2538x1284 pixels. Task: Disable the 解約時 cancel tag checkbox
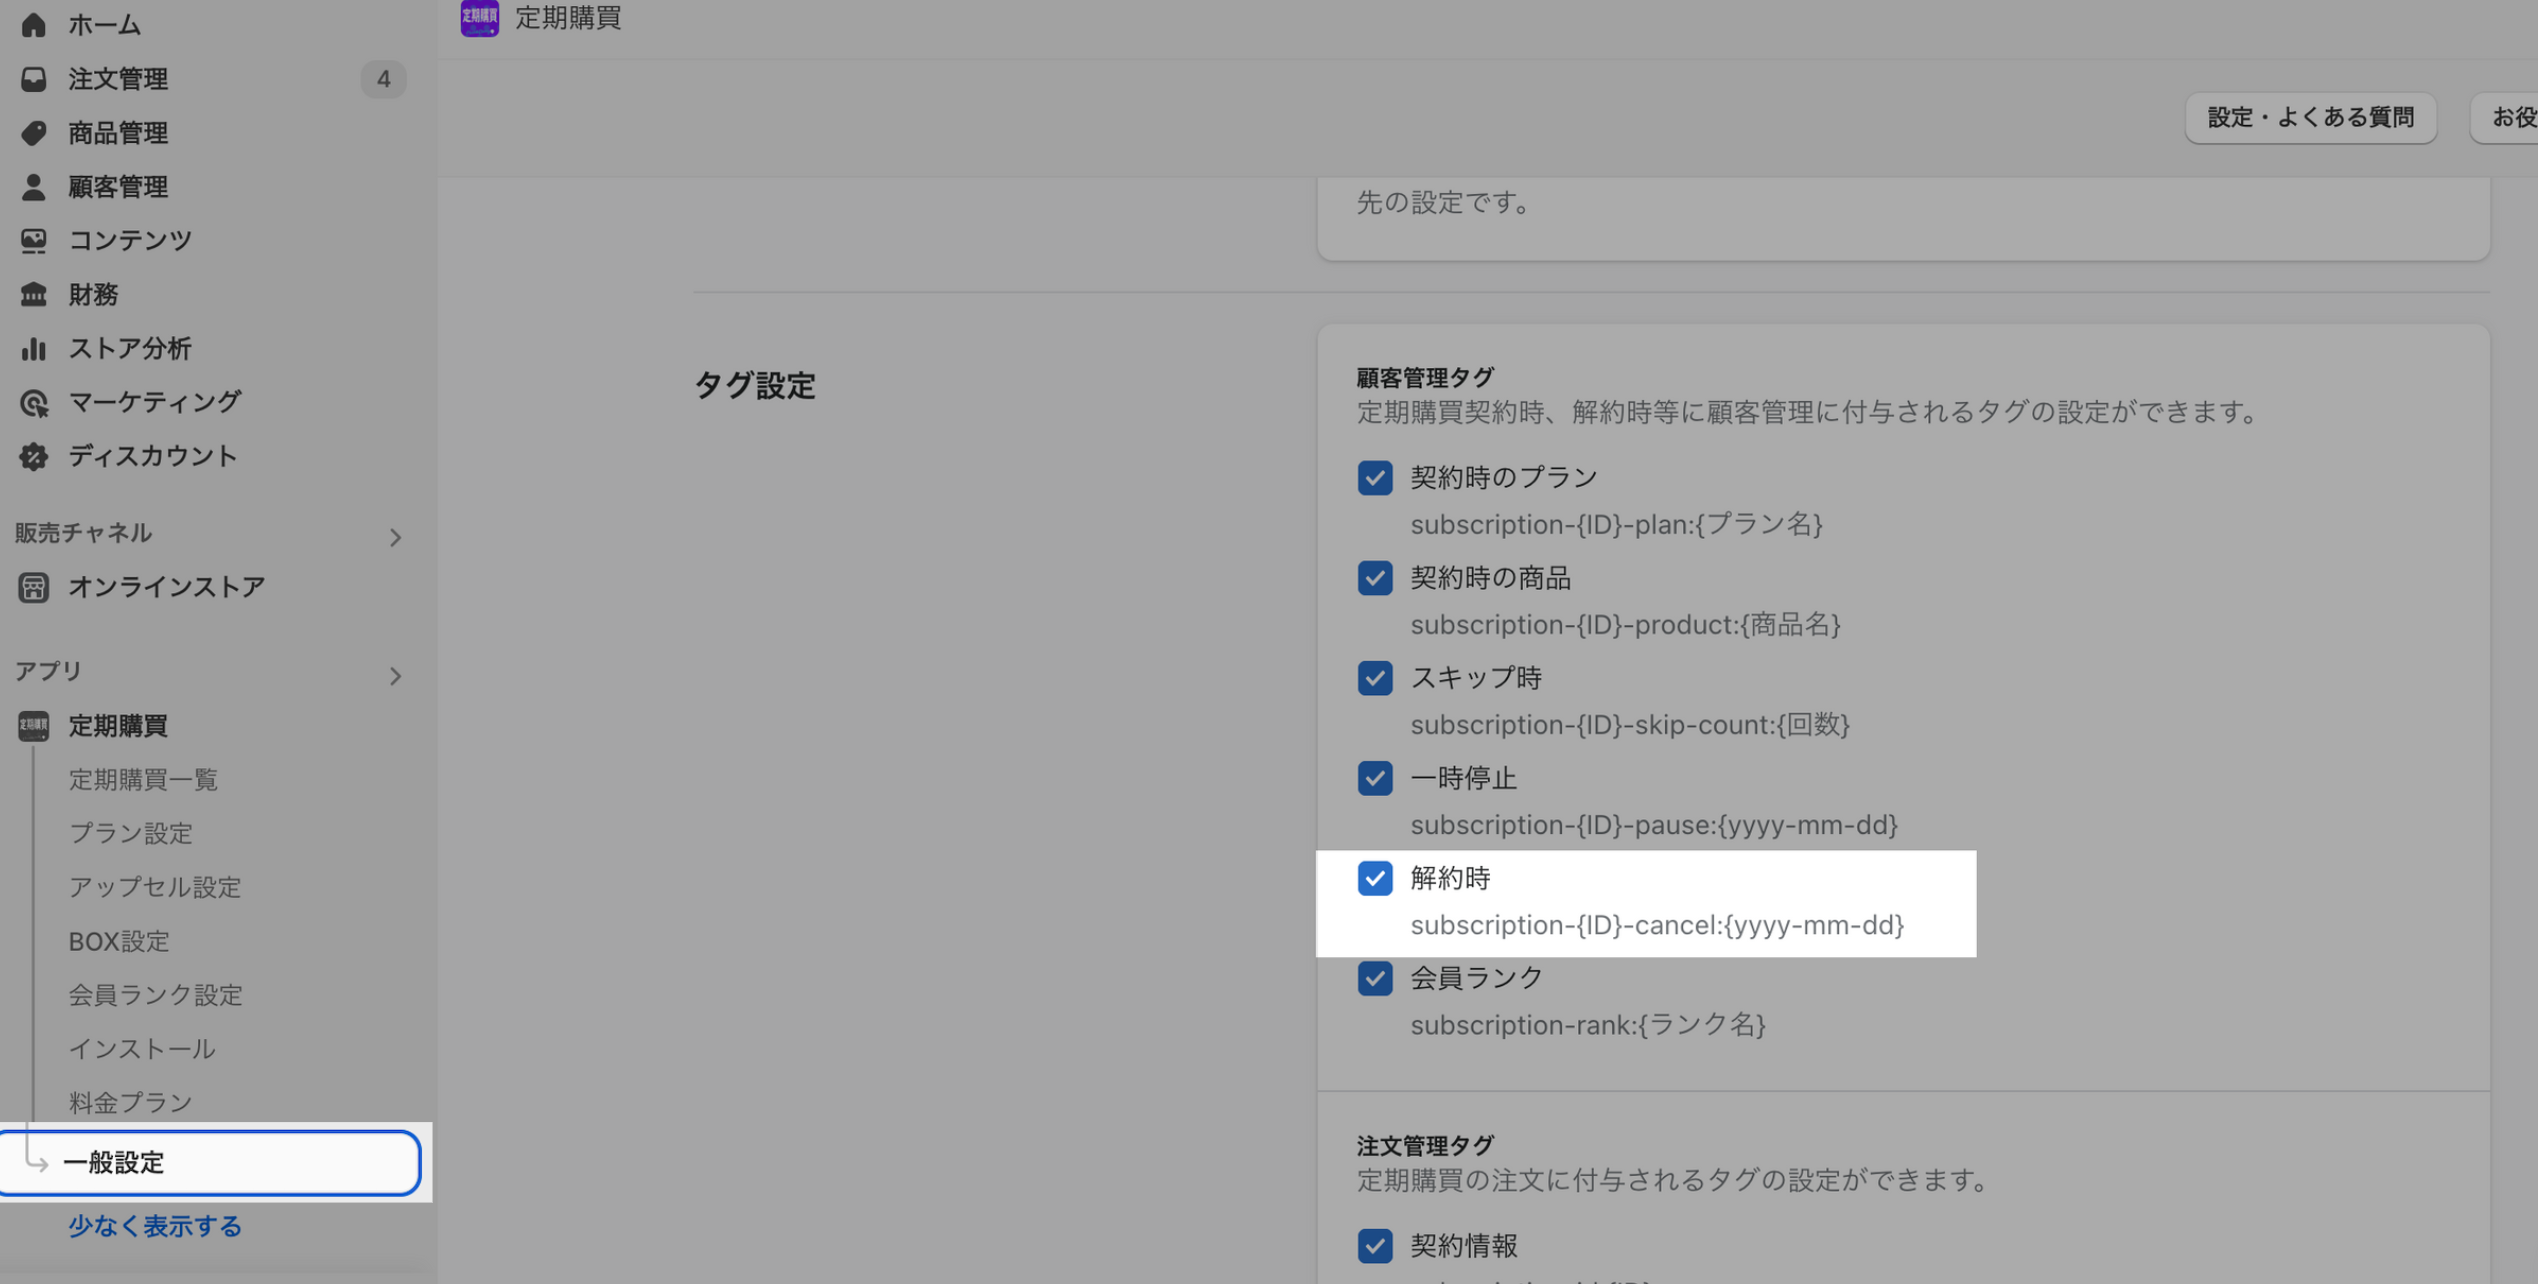pos(1374,878)
